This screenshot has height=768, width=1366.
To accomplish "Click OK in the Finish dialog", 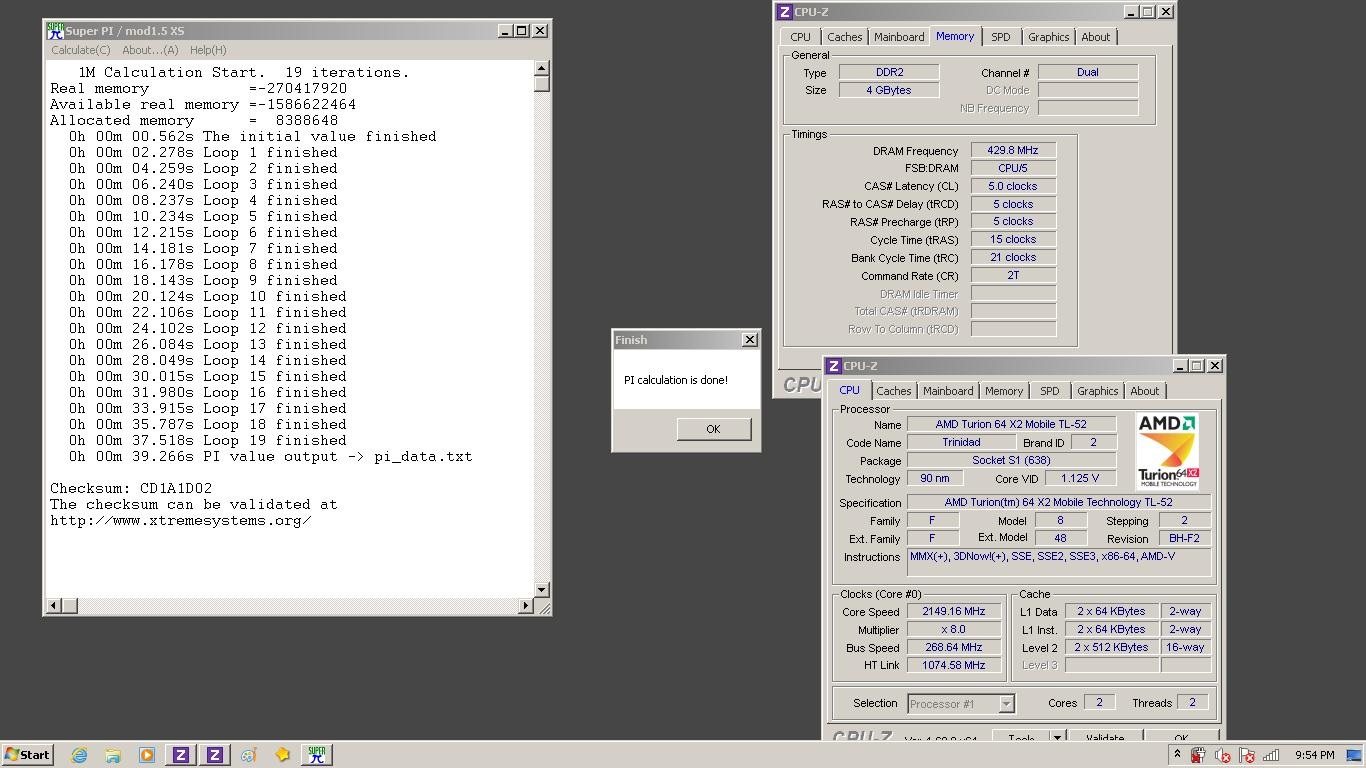I will click(713, 429).
